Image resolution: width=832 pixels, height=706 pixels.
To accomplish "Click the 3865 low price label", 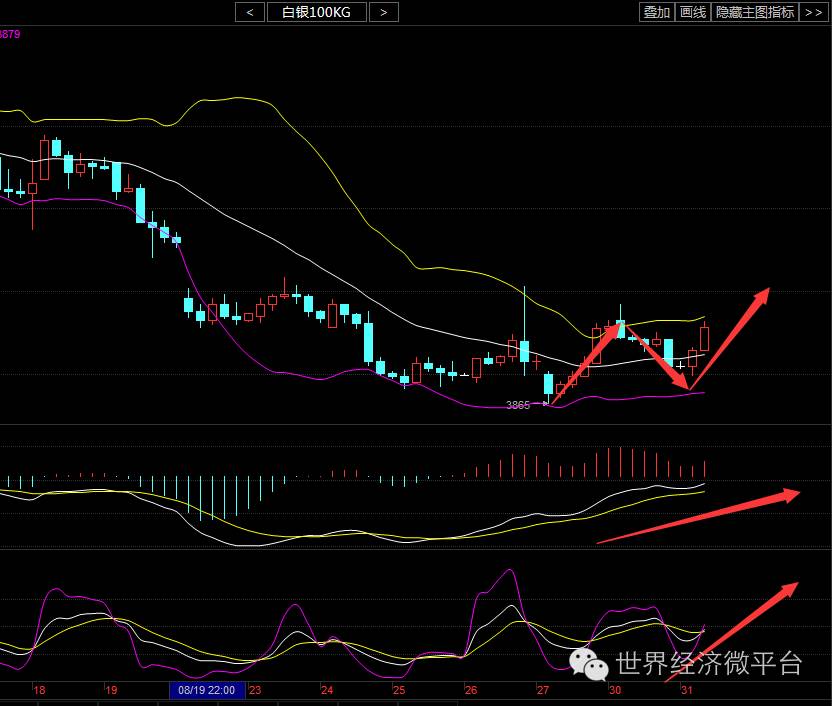I will click(x=518, y=405).
